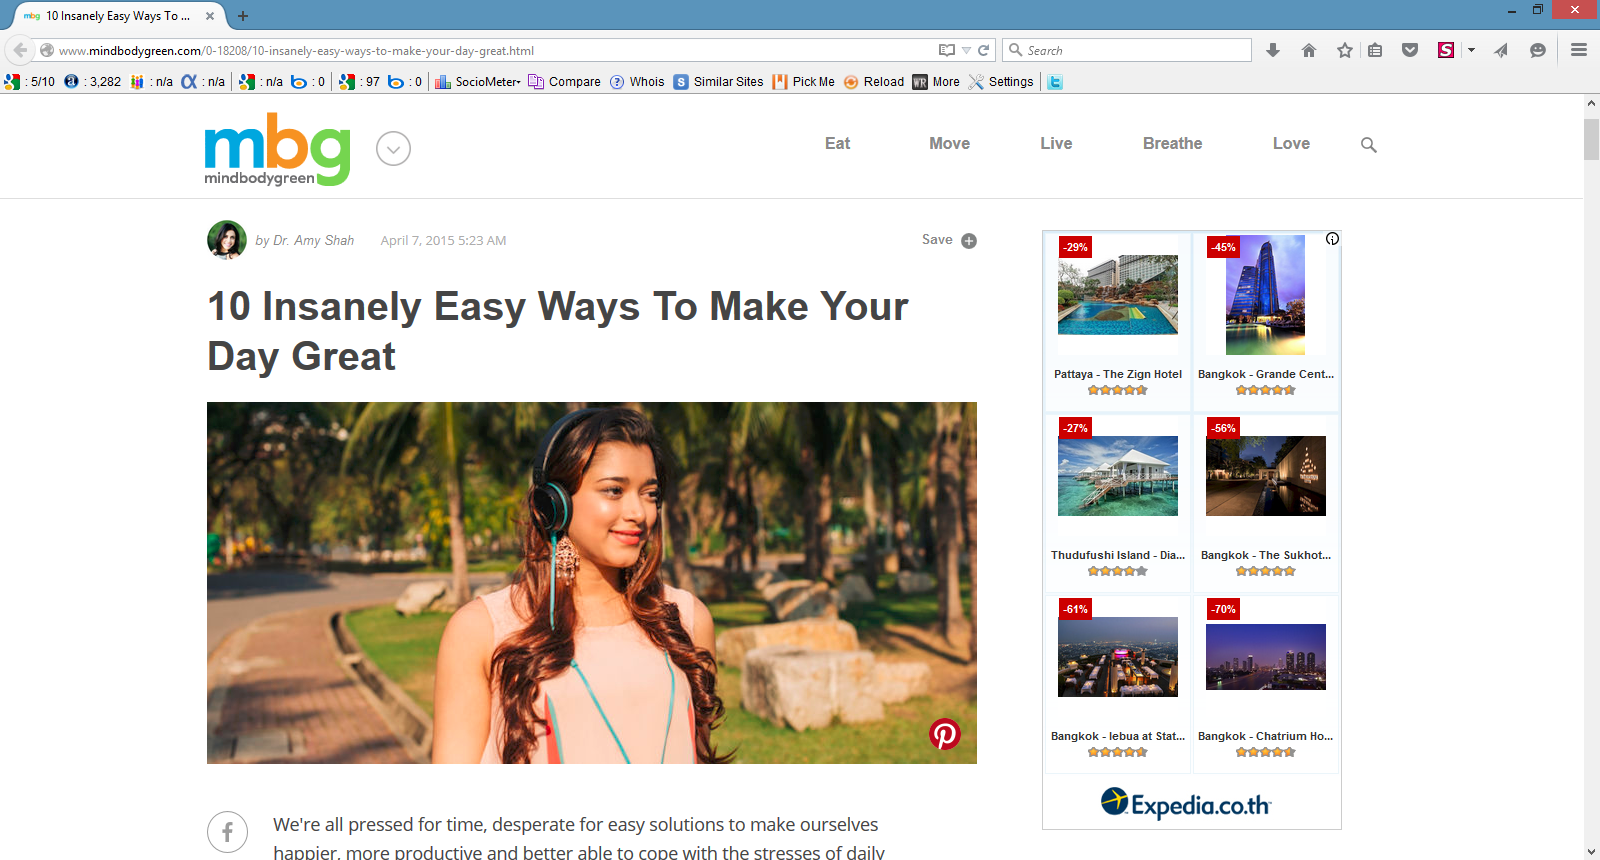Image resolution: width=1600 pixels, height=860 pixels.
Task: Open the S extension dropdown arrow
Action: pos(1471,50)
